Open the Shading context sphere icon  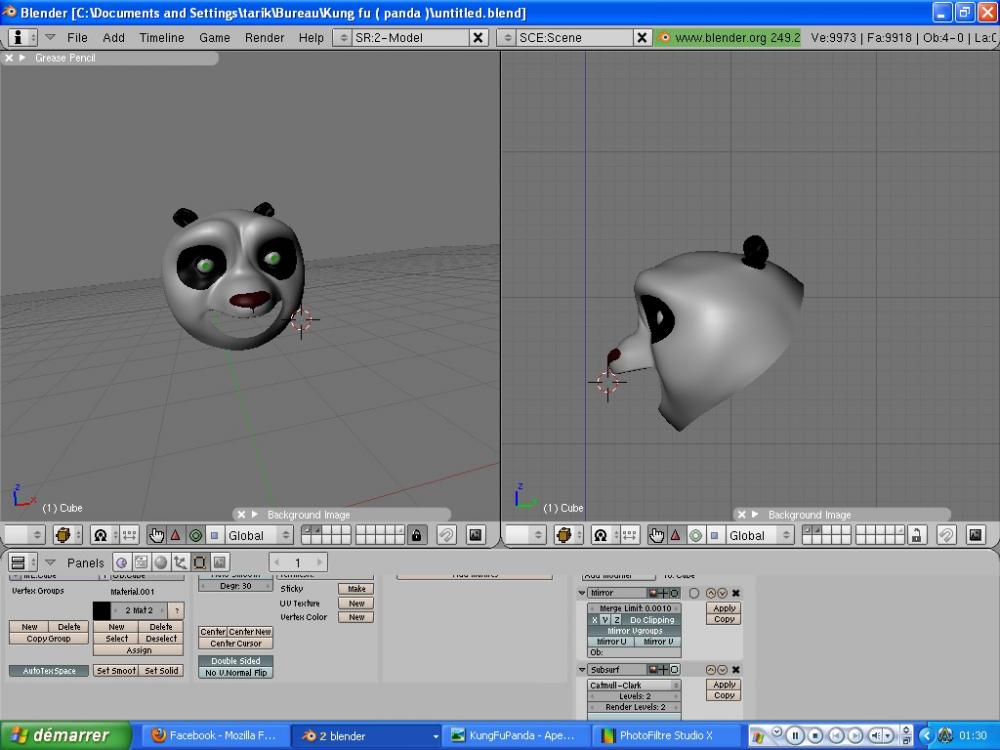(x=161, y=562)
